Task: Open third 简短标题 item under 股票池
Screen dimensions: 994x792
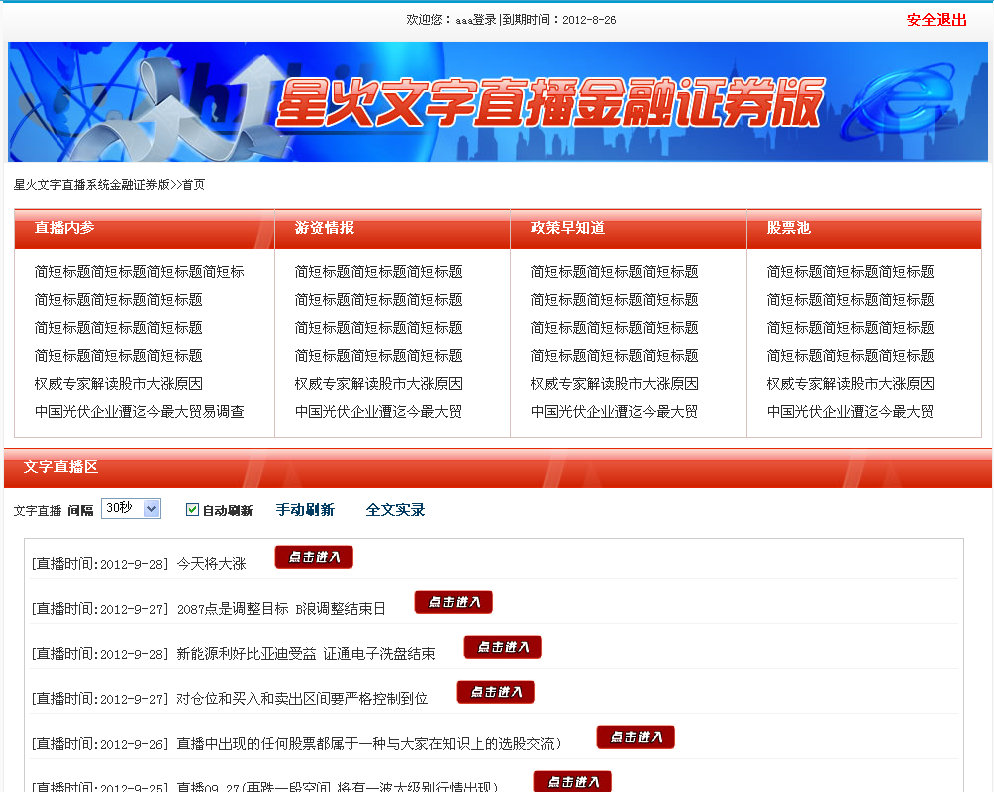Action: (850, 328)
